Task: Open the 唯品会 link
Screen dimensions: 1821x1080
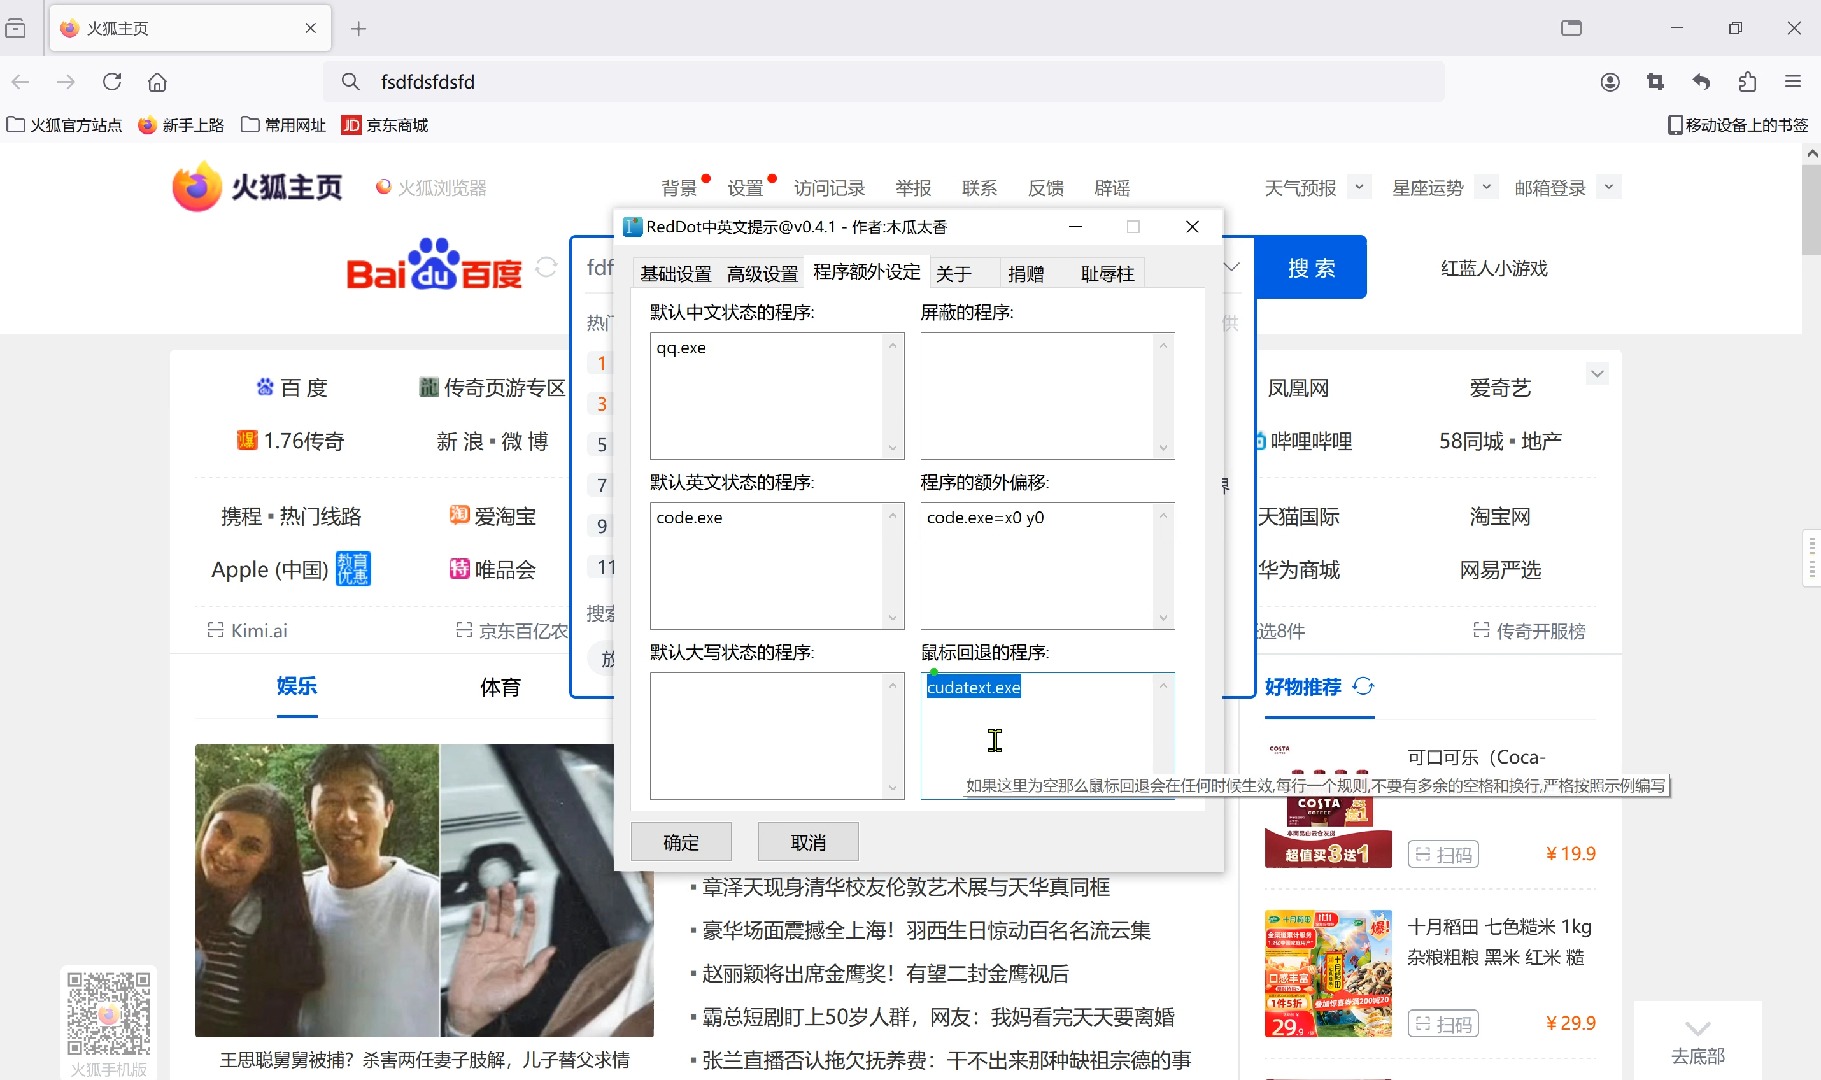Action: (493, 569)
